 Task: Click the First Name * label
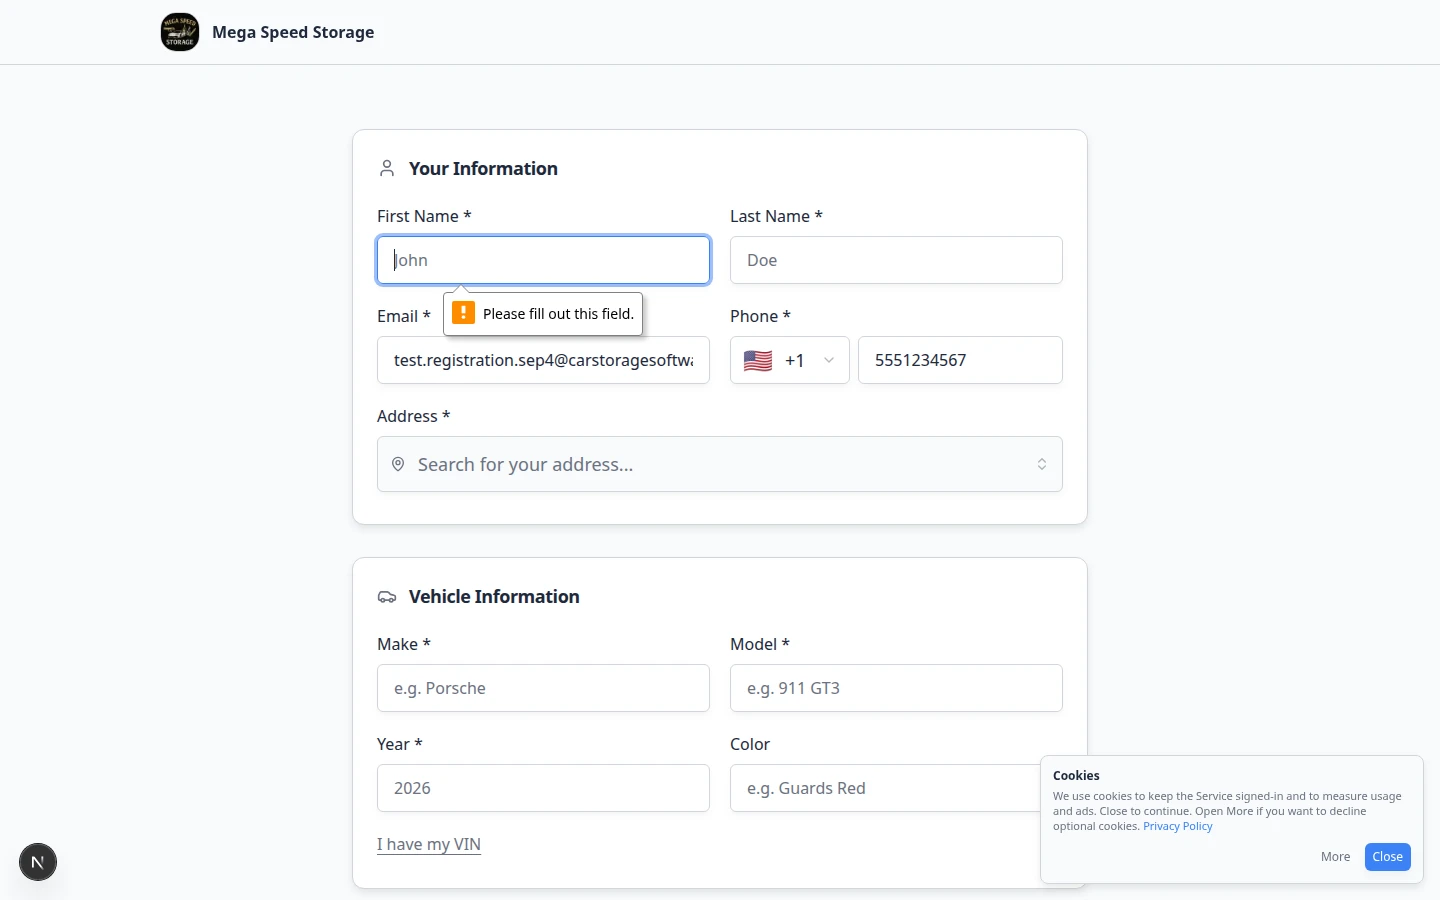[x=424, y=216]
